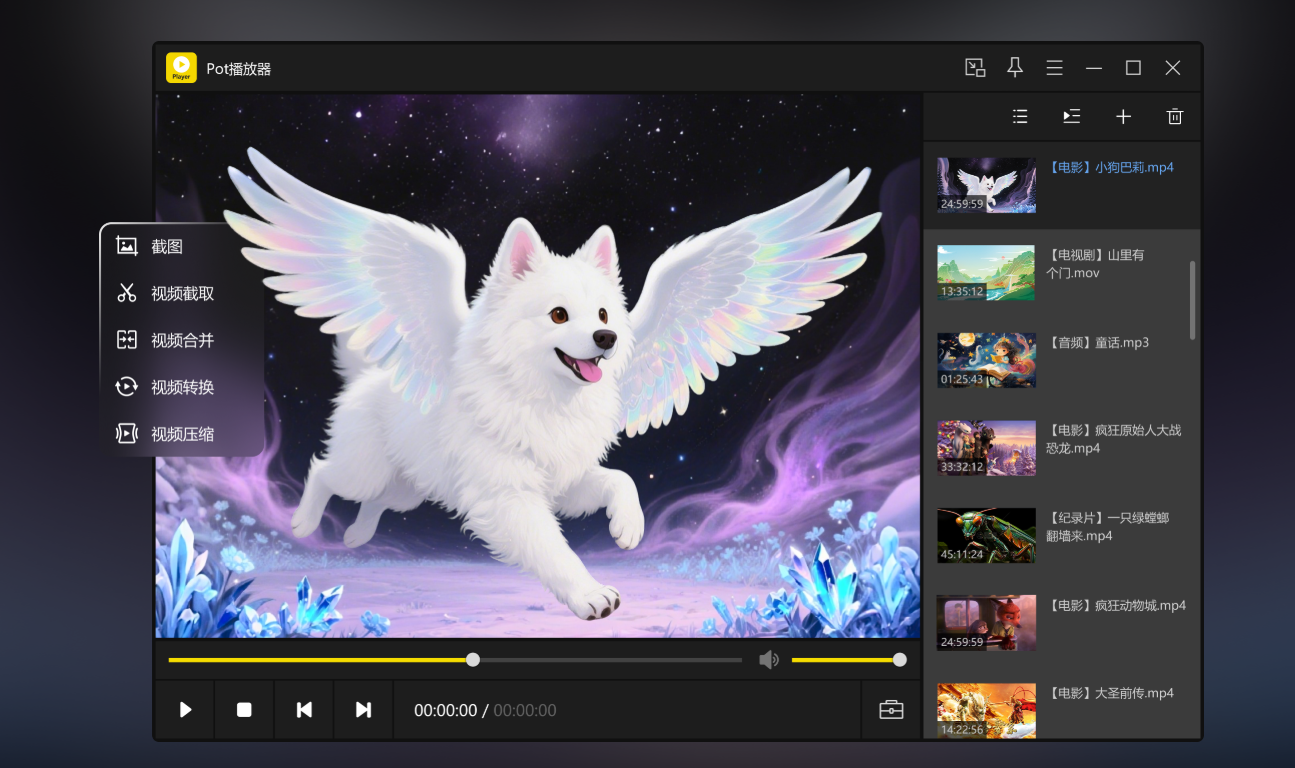Switch to mini player mode icon
This screenshot has height=768, width=1295.
pyautogui.click(x=974, y=68)
